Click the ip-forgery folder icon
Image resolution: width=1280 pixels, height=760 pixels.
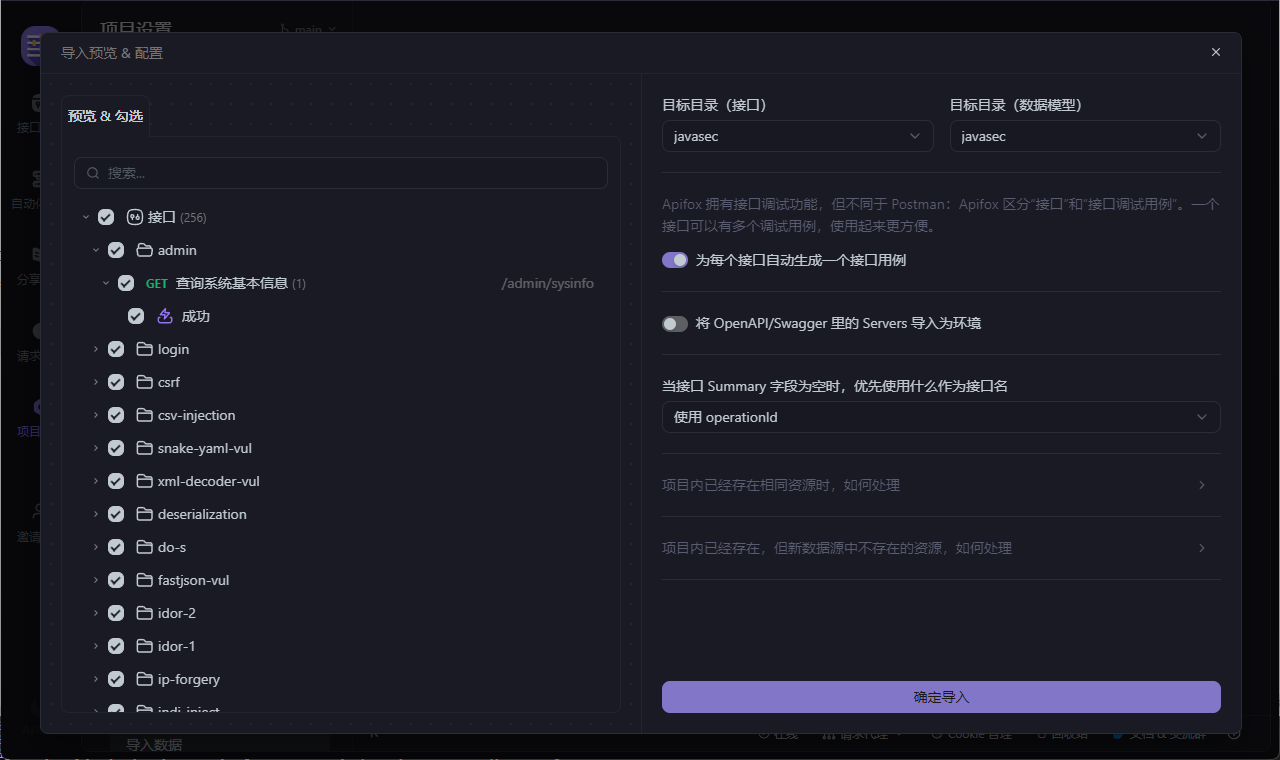[144, 679]
